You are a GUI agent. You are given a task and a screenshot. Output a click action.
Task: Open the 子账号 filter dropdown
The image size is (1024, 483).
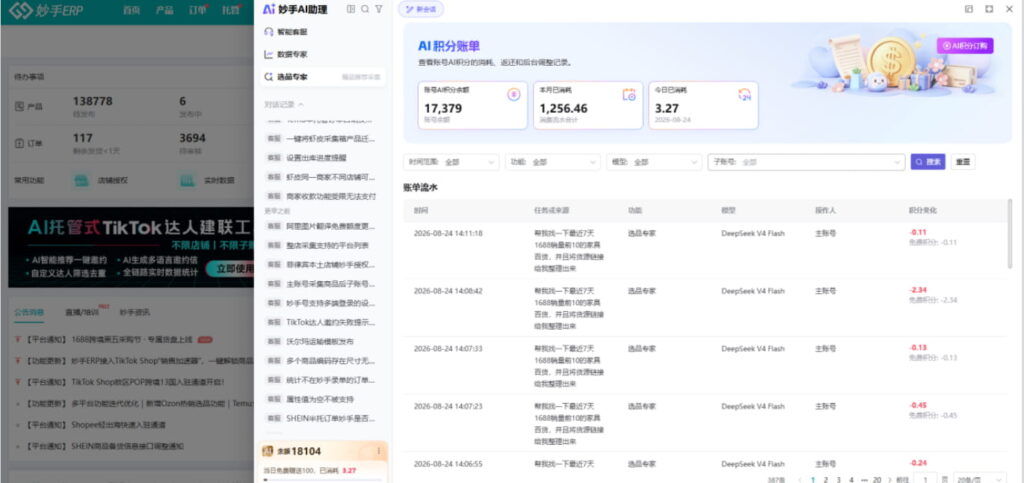tap(807, 162)
